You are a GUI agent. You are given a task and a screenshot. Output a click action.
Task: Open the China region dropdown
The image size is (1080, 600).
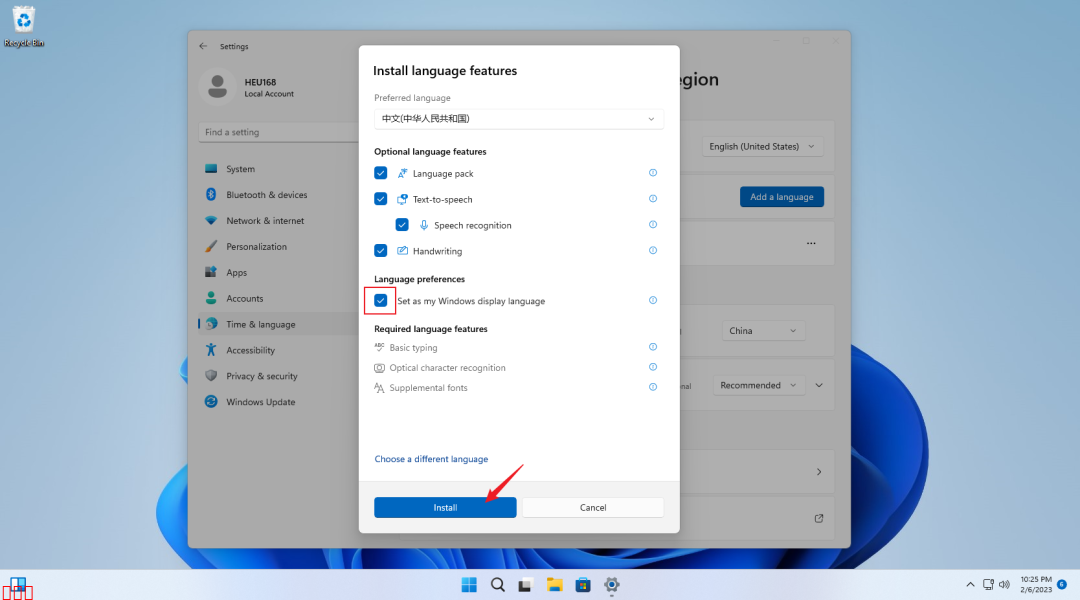click(x=762, y=331)
